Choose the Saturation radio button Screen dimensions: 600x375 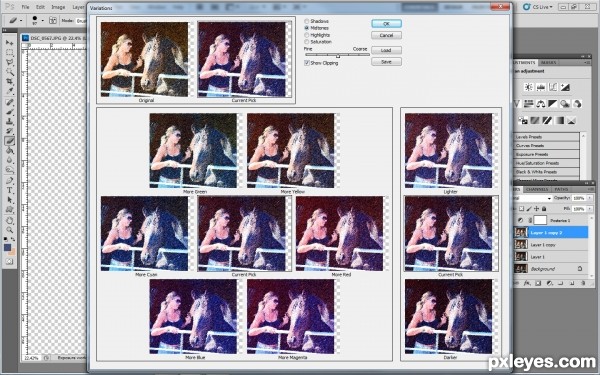307,42
